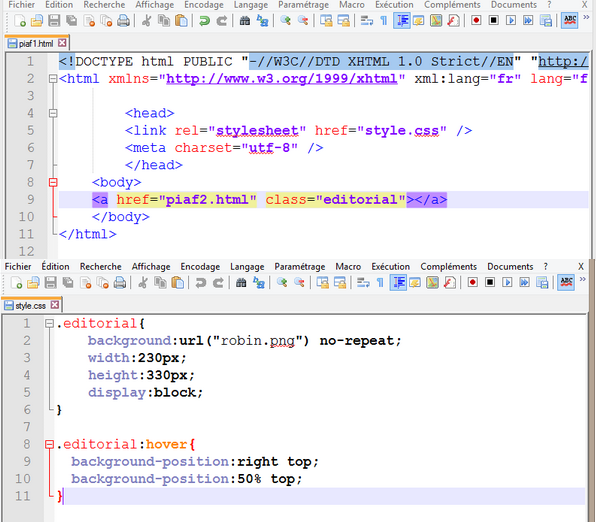Open Paramétrage menu in style.css window

click(300, 267)
